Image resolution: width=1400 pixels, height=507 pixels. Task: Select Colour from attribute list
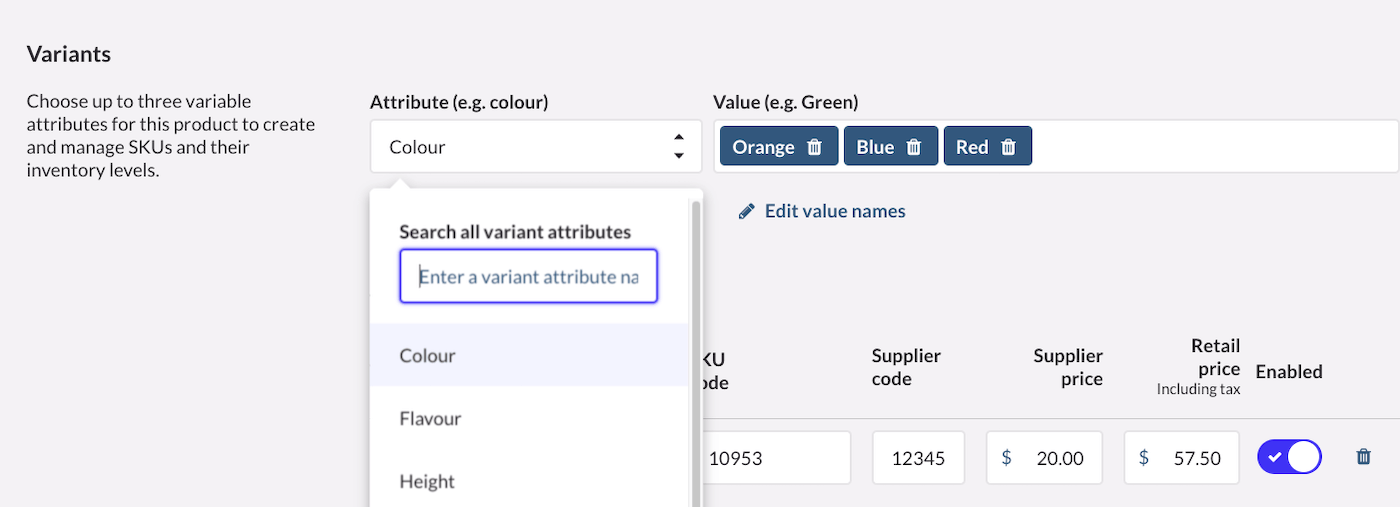click(x=428, y=356)
